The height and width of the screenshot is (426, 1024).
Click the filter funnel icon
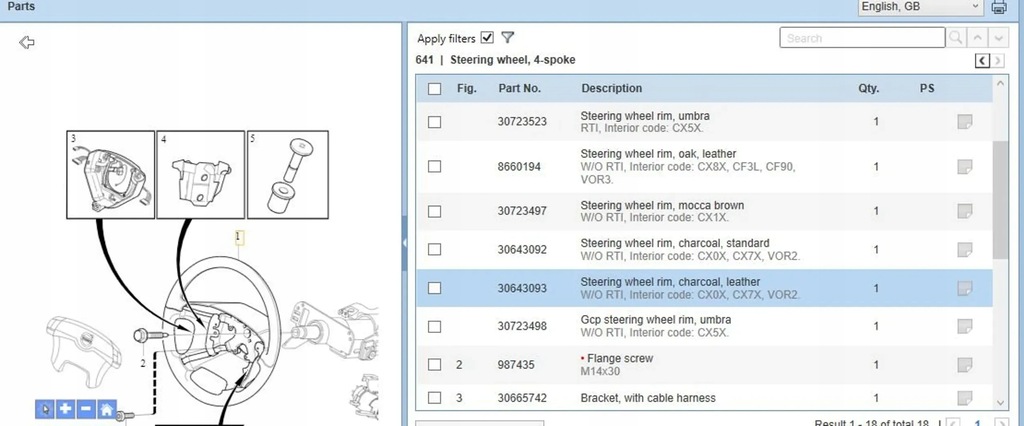click(507, 37)
